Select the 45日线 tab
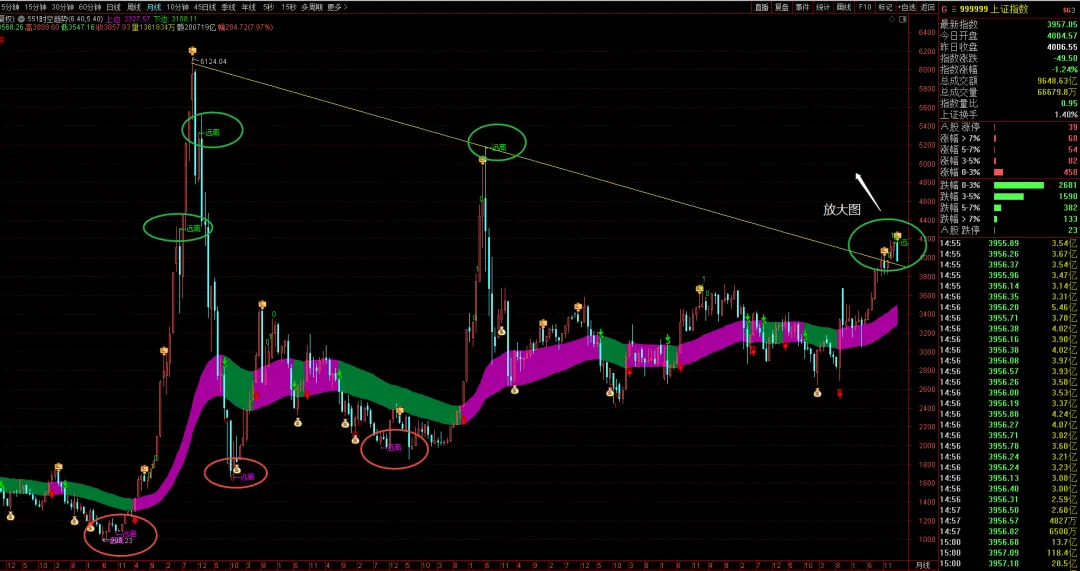 [x=205, y=7]
